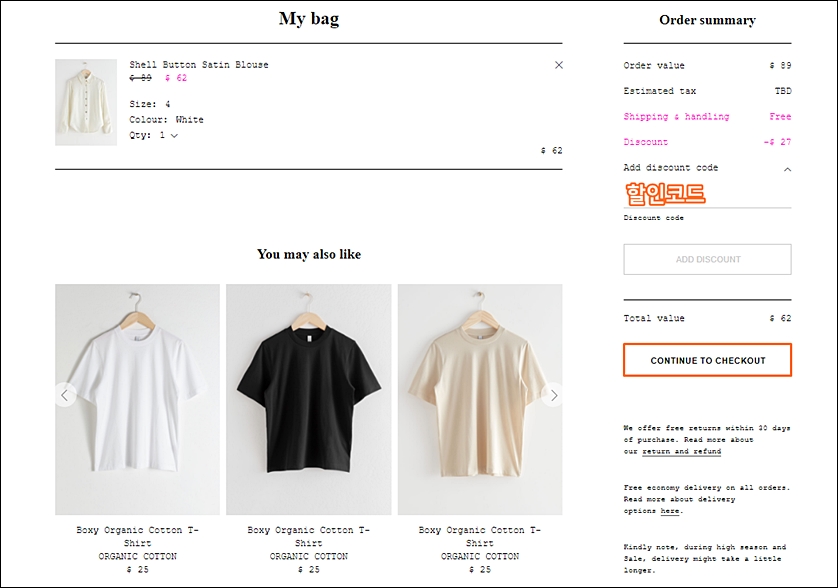Click the ADD DISCOUNT button
The image size is (838, 588).
707,259
